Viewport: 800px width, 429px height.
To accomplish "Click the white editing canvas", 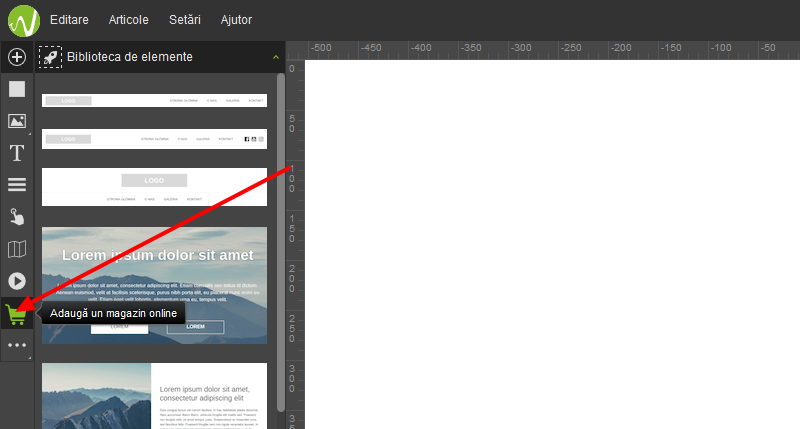I will pos(552,244).
